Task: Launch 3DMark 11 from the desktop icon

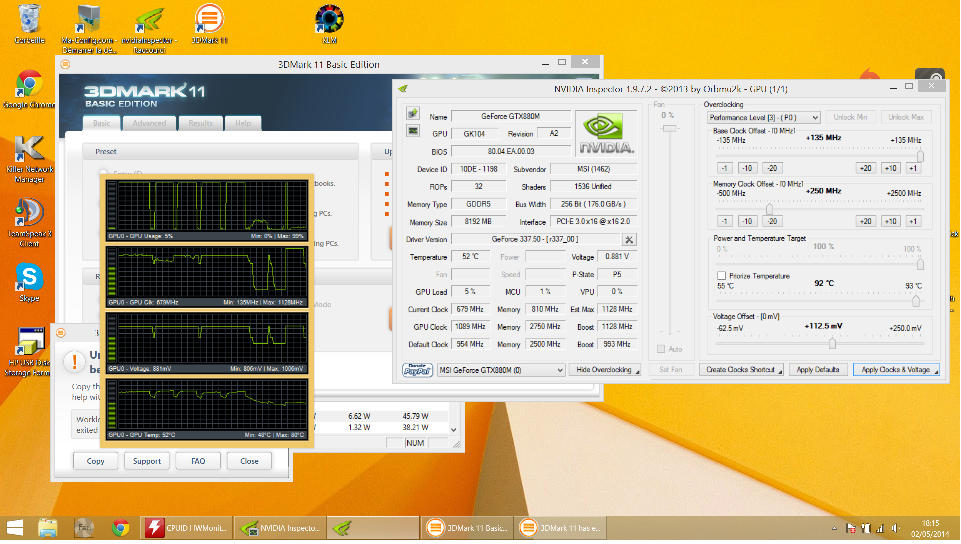Action: click(209, 25)
